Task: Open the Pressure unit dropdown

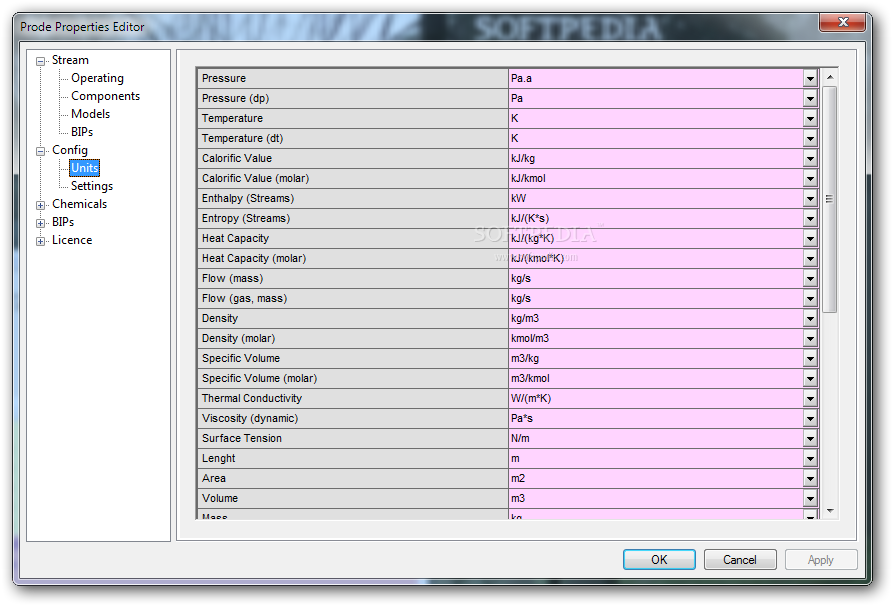Action: 810,79
